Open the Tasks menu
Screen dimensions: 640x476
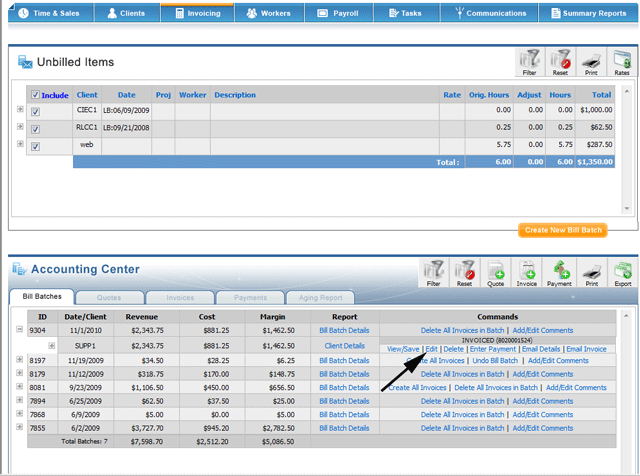tap(407, 13)
